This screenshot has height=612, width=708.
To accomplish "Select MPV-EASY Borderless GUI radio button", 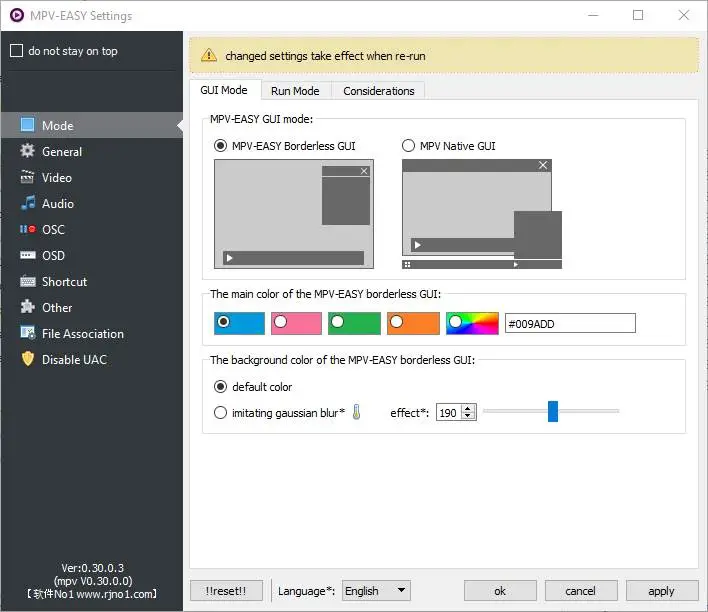I will 220,146.
